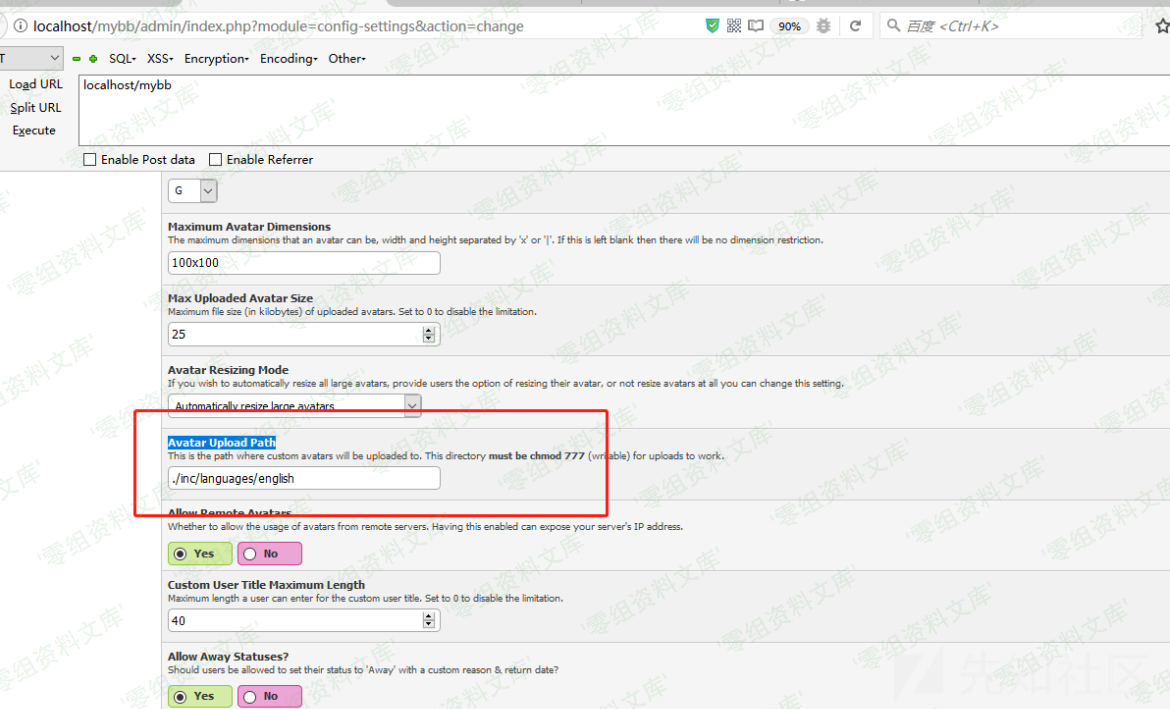Open reader view book icon
1170x709 pixels.
755,26
